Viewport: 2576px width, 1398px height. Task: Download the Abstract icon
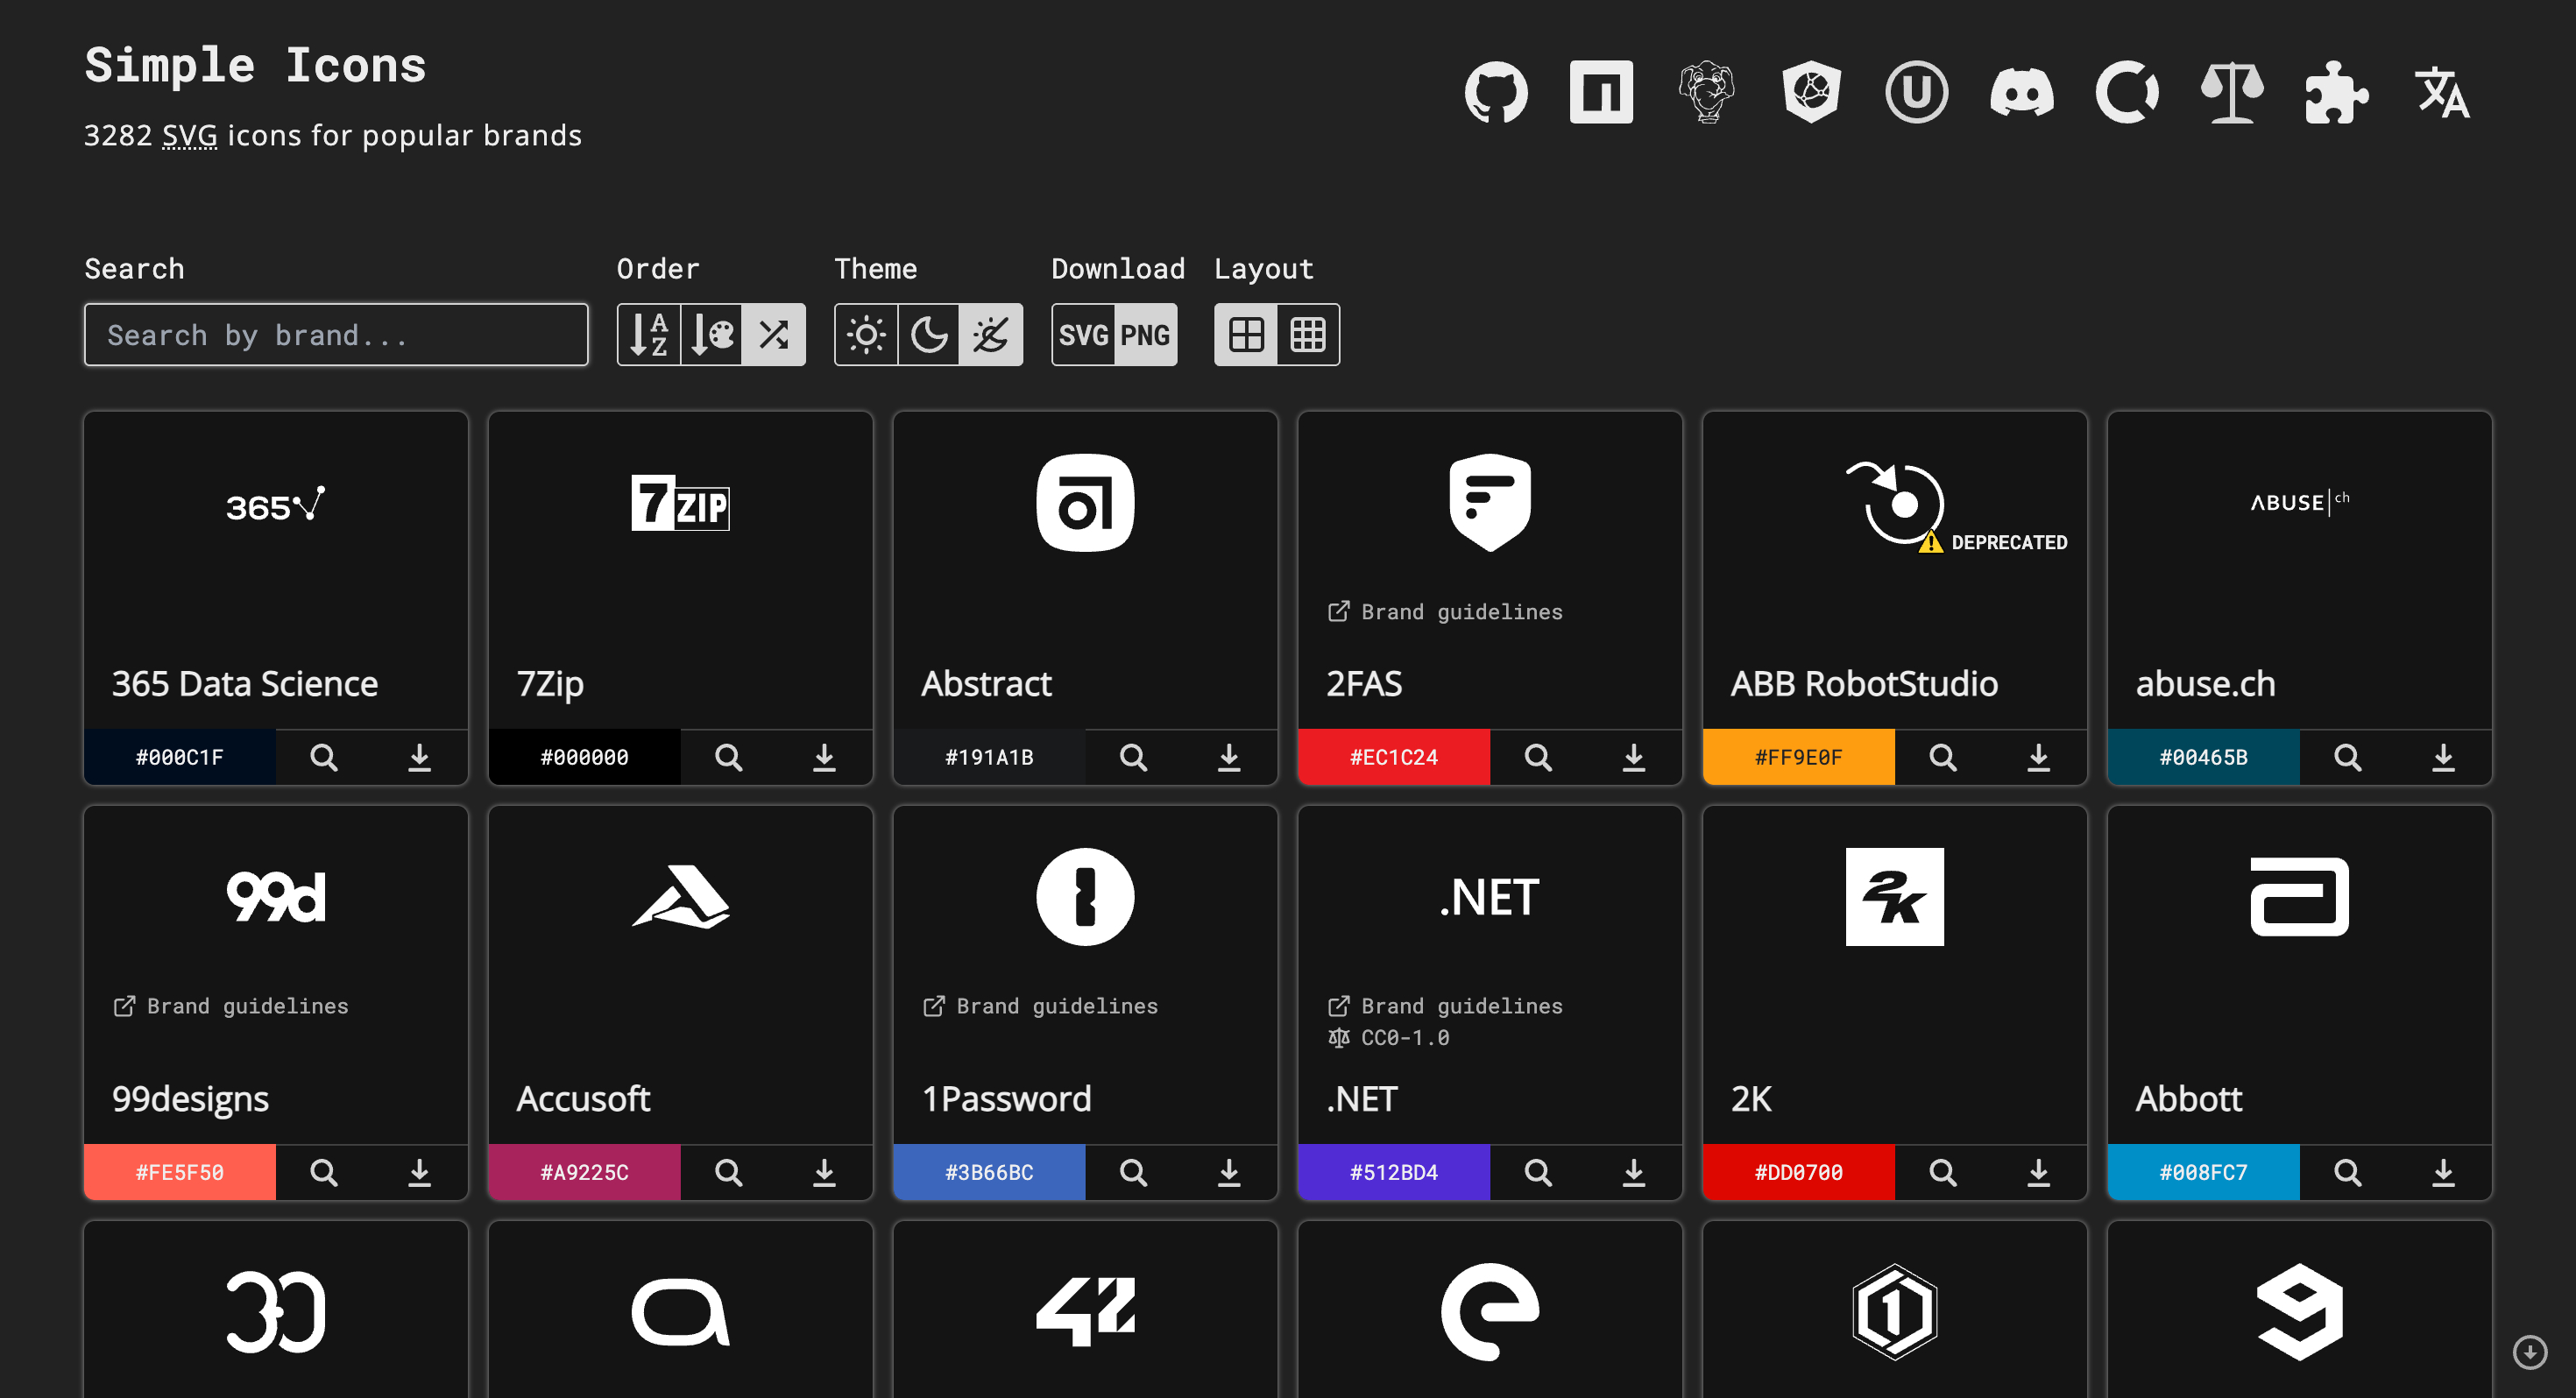(x=1229, y=757)
